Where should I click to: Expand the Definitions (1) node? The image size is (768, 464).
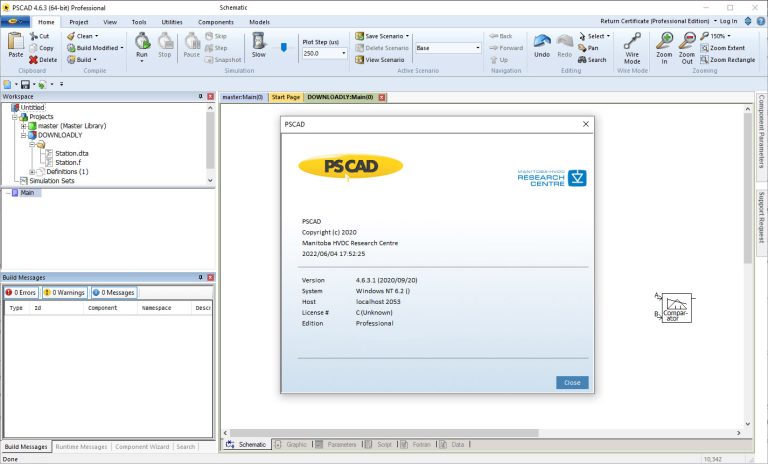click(x=32, y=172)
